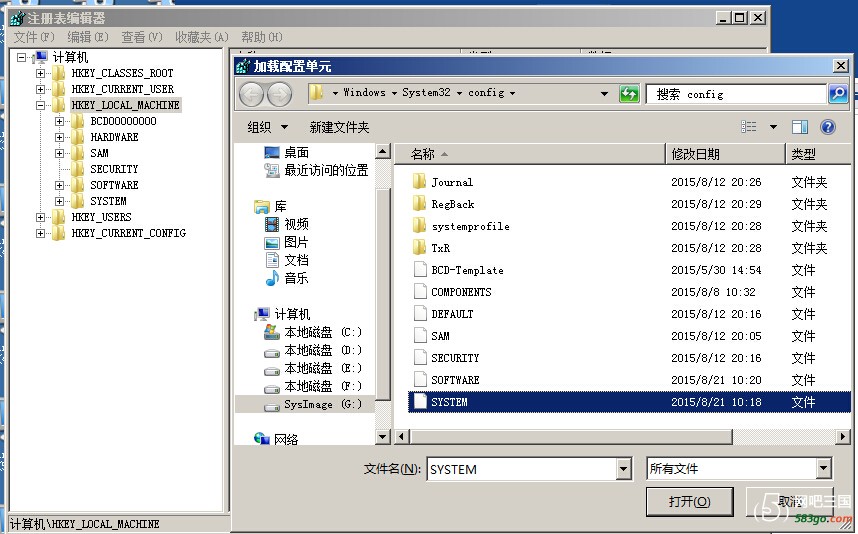The image size is (858, 534).
Task: Expand the SOFTWARE registry key
Action: (x=60, y=185)
